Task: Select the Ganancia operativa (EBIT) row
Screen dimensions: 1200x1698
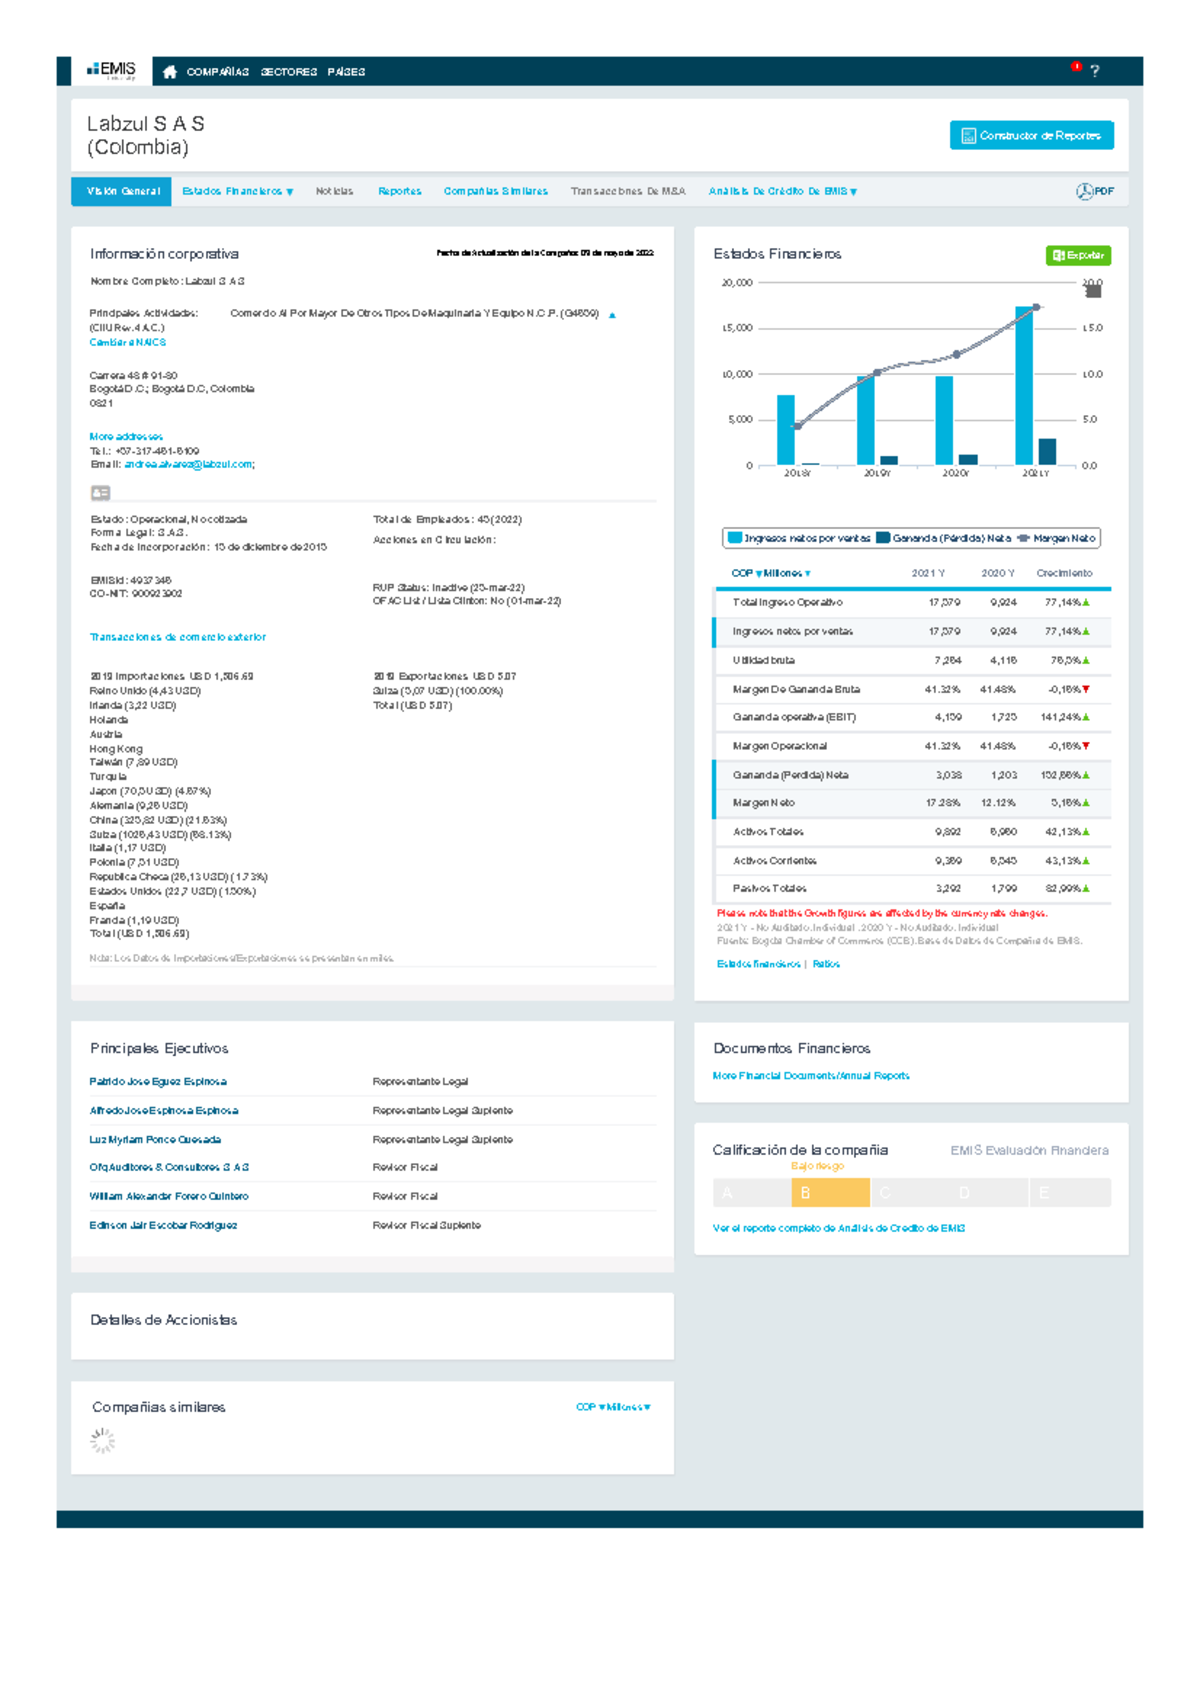Action: click(913, 717)
